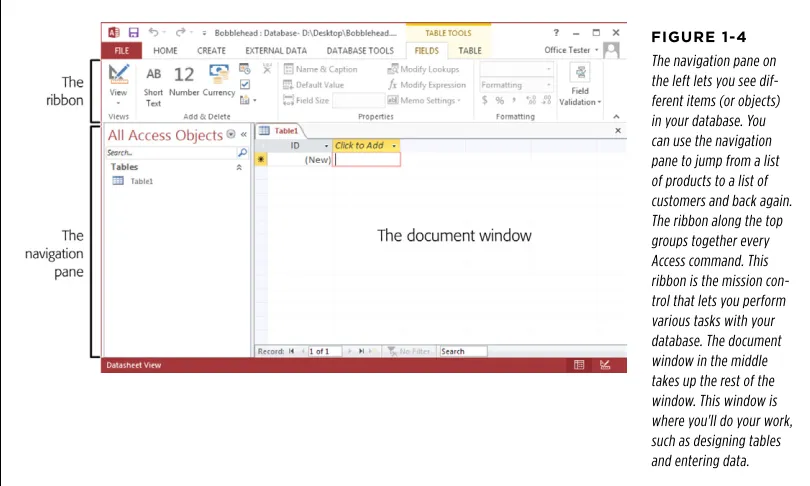Collapse the ribbon with the caret
Image resolution: width=810 pixels, height=486 pixels.
pyautogui.click(x=616, y=117)
